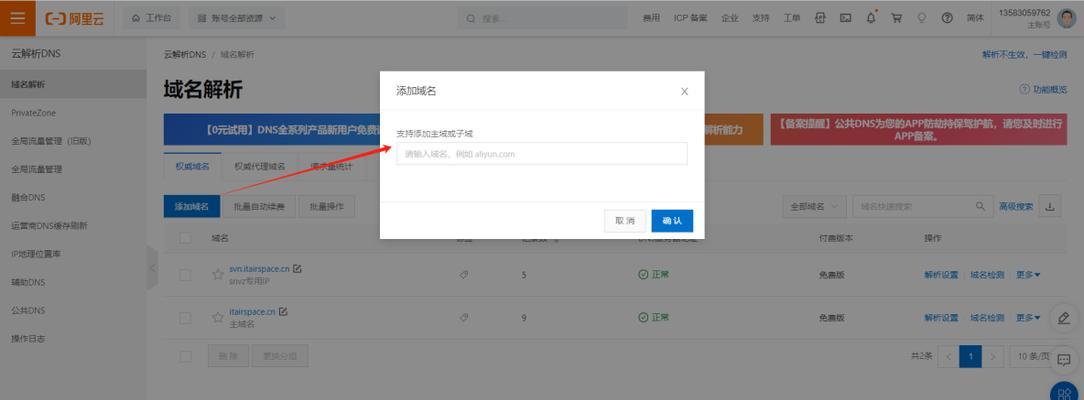
Task: Switch to the 权威代理域名 tab
Action: pyautogui.click(x=259, y=166)
